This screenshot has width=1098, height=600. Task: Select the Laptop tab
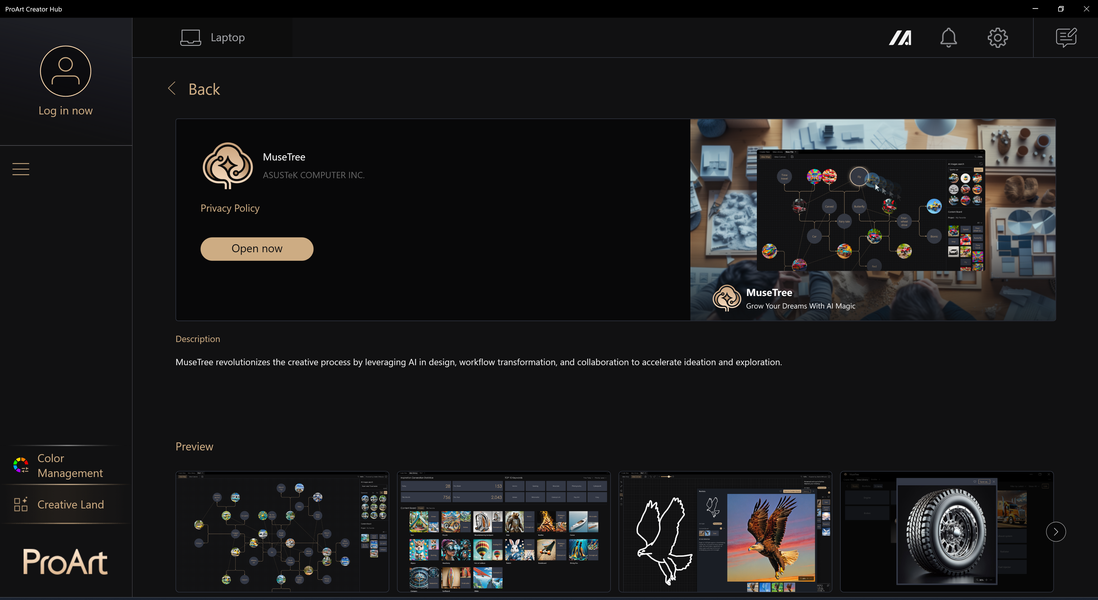212,38
